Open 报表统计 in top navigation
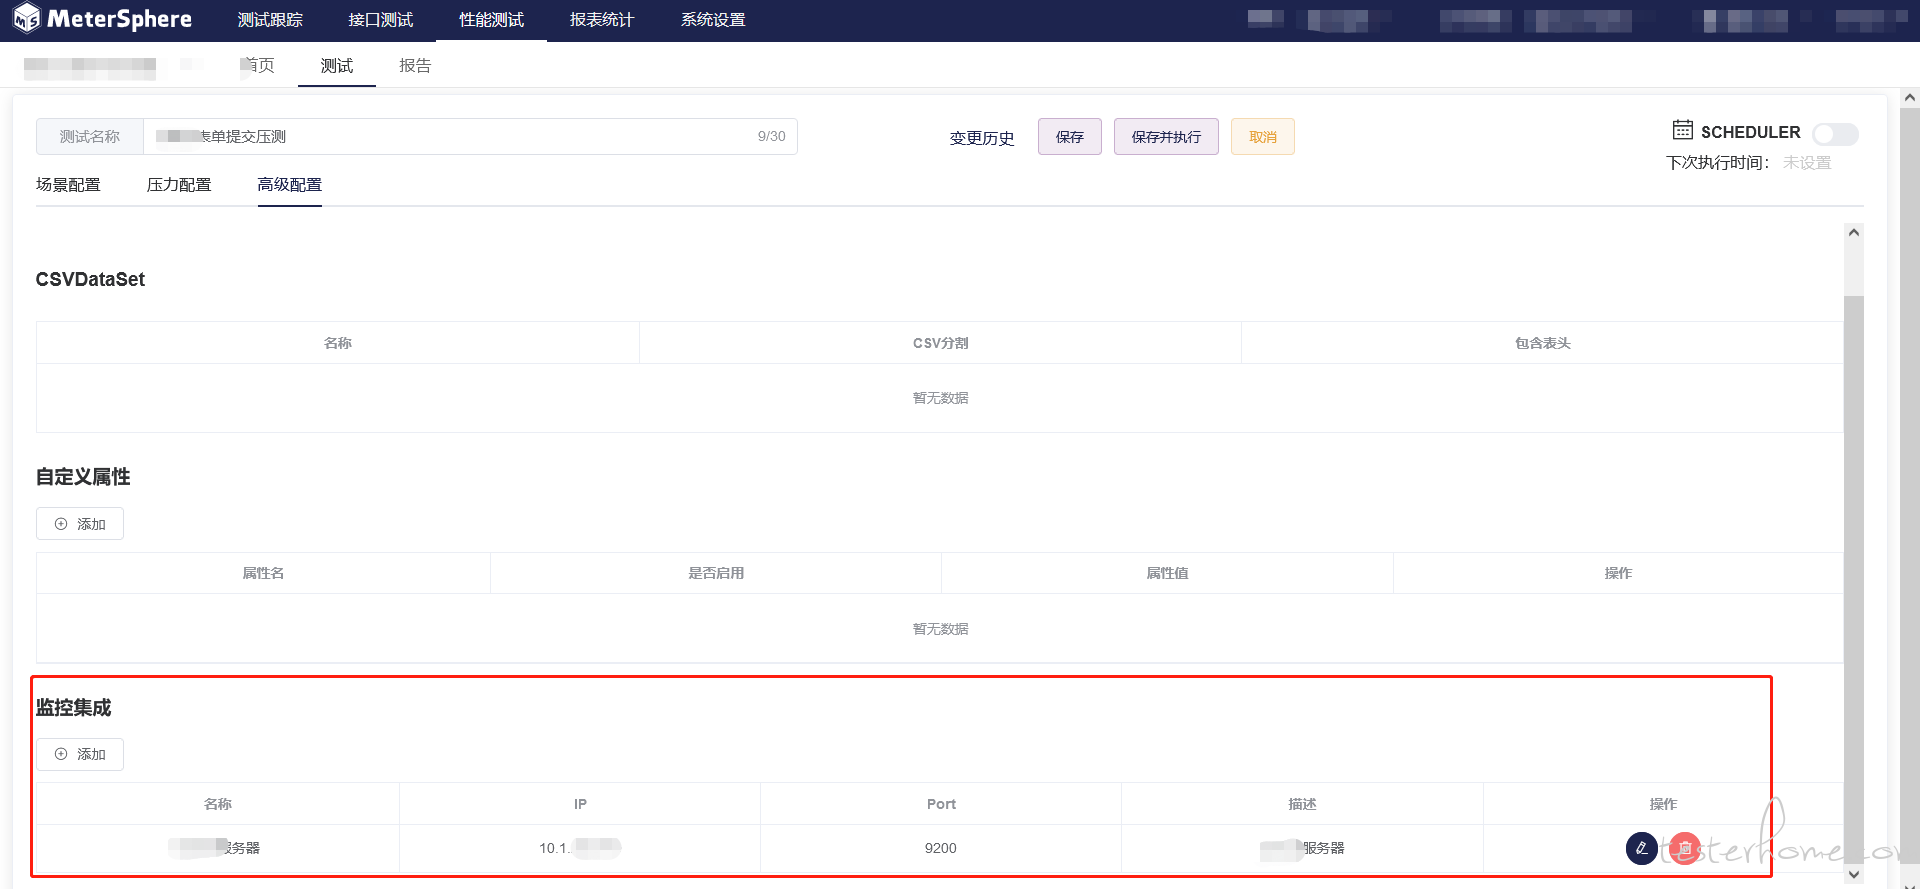The height and width of the screenshot is (889, 1920). [x=602, y=20]
